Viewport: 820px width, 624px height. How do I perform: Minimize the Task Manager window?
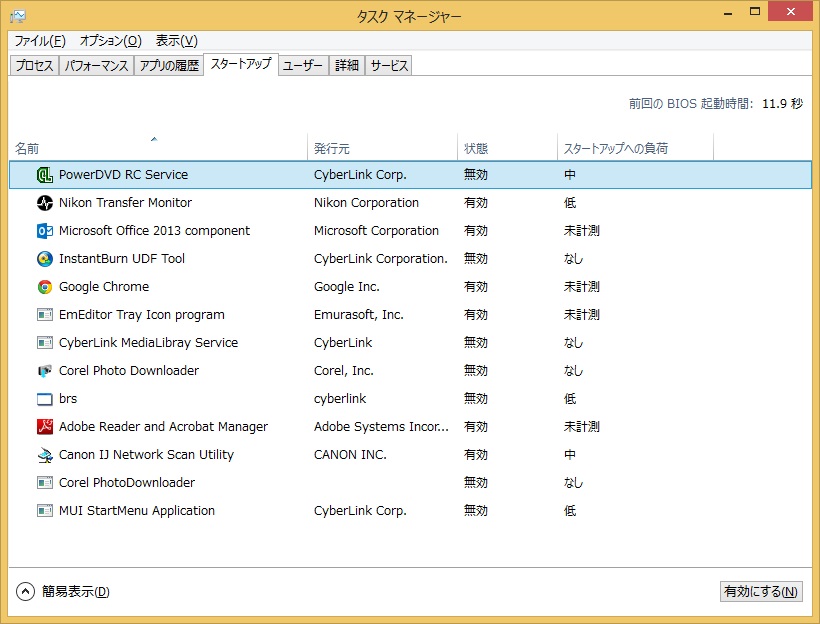tap(727, 13)
